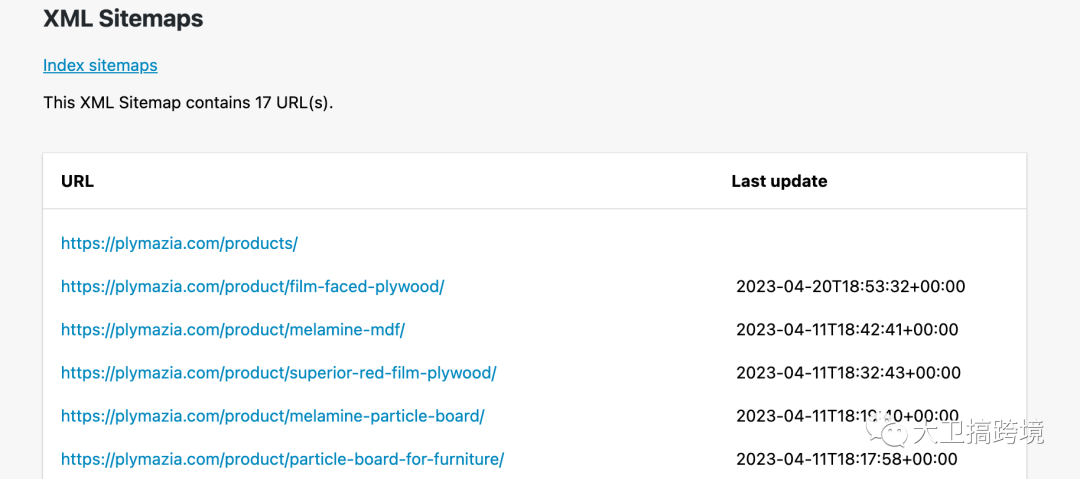
Task: Click the WeChat logo watermark icon
Action: coord(887,431)
